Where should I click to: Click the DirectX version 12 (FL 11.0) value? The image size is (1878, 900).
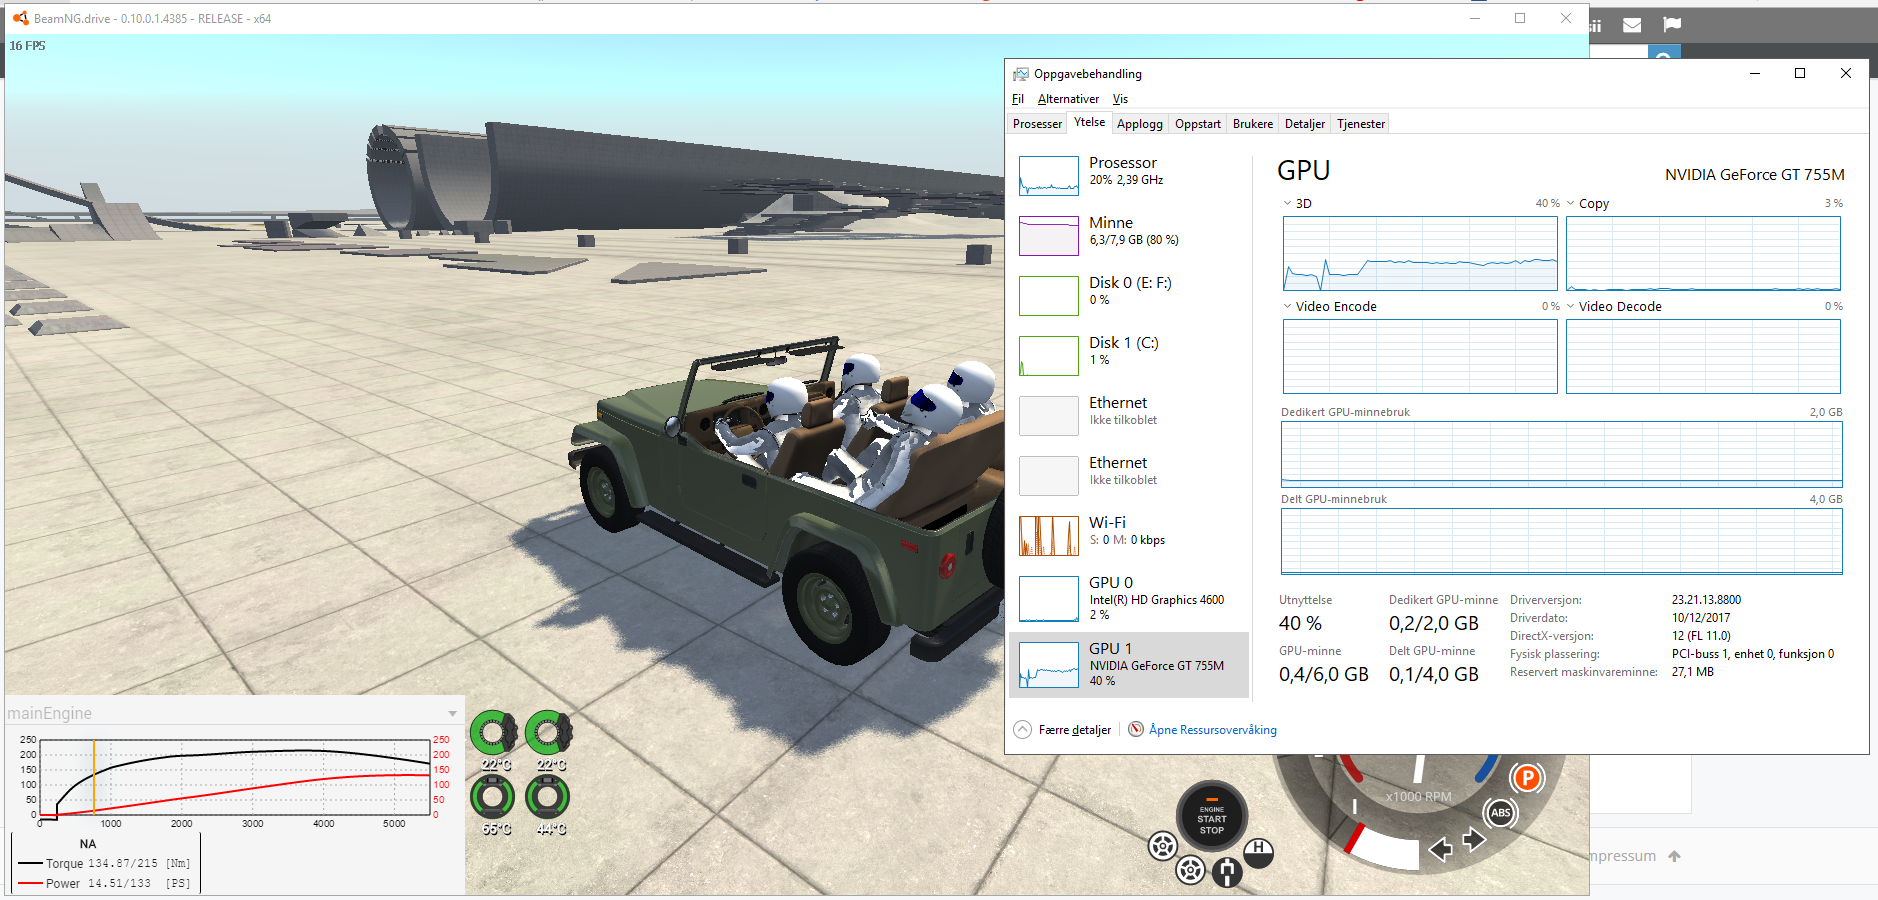point(1701,636)
